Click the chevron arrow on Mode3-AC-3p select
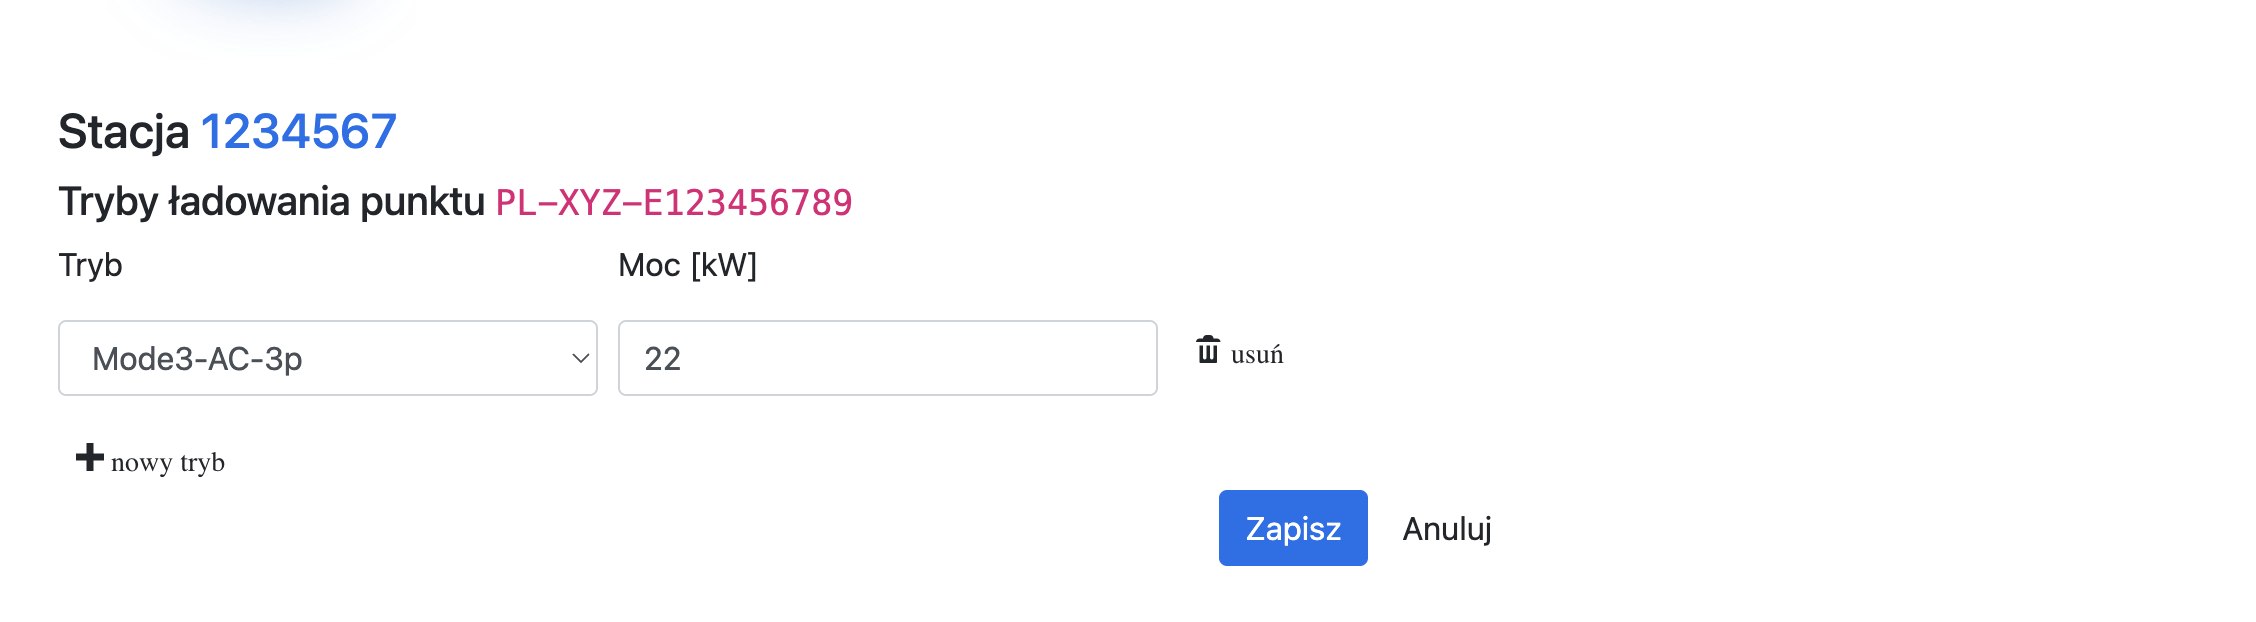The width and height of the screenshot is (2256, 622). 579,358
